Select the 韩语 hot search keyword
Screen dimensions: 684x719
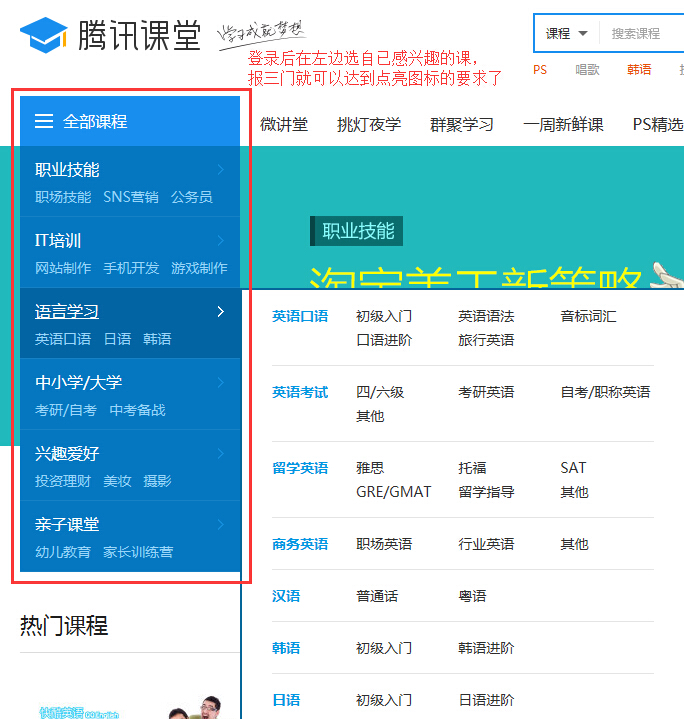(638, 70)
